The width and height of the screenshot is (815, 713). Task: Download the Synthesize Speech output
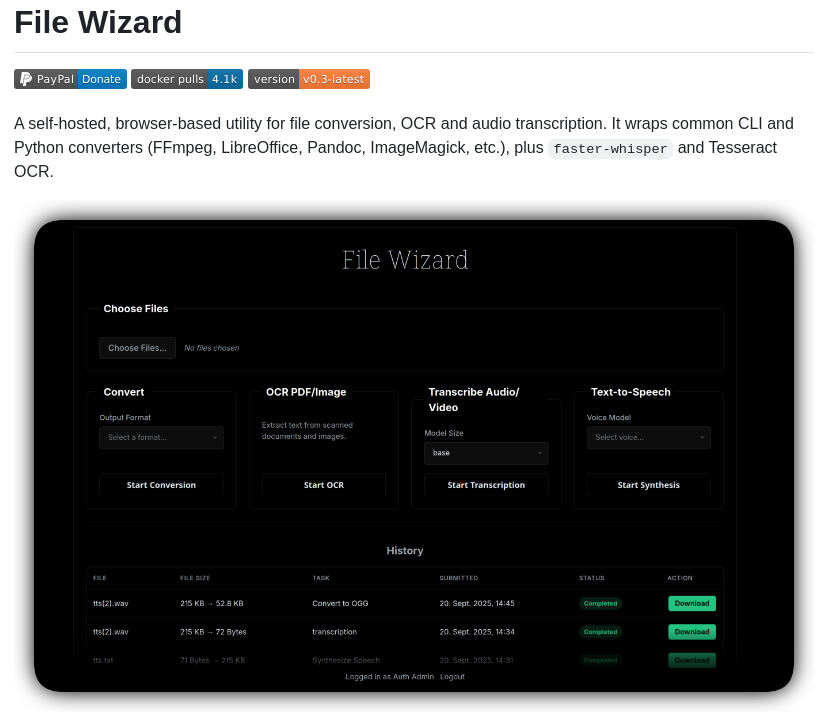(x=691, y=660)
